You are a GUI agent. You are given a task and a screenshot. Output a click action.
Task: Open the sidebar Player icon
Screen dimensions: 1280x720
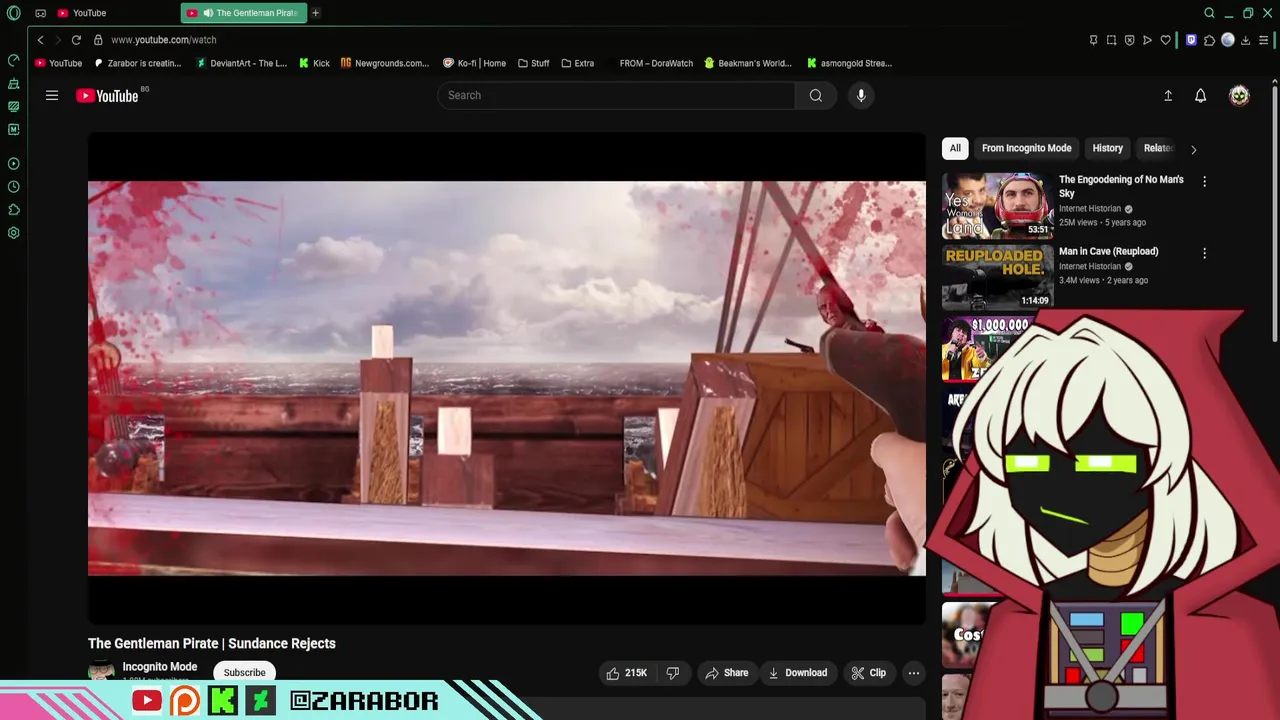pyautogui.click(x=13, y=163)
